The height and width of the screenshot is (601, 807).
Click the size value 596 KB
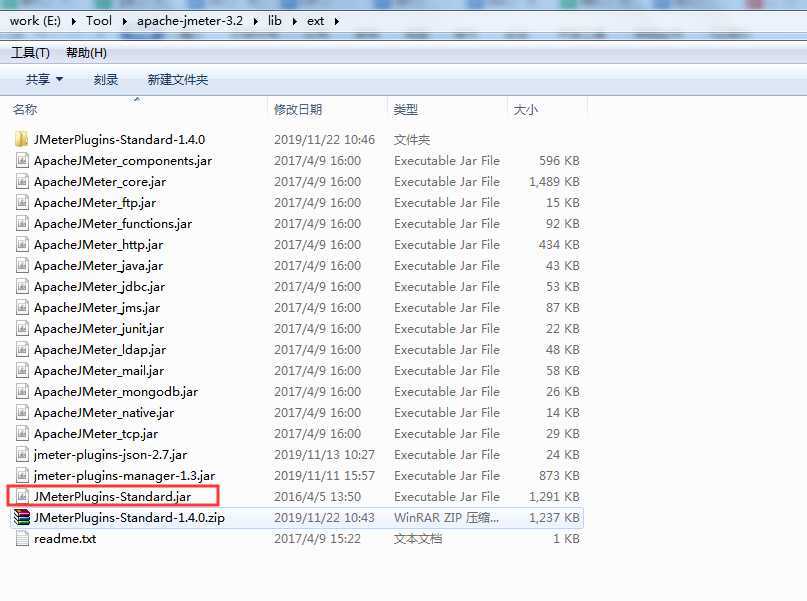point(559,161)
